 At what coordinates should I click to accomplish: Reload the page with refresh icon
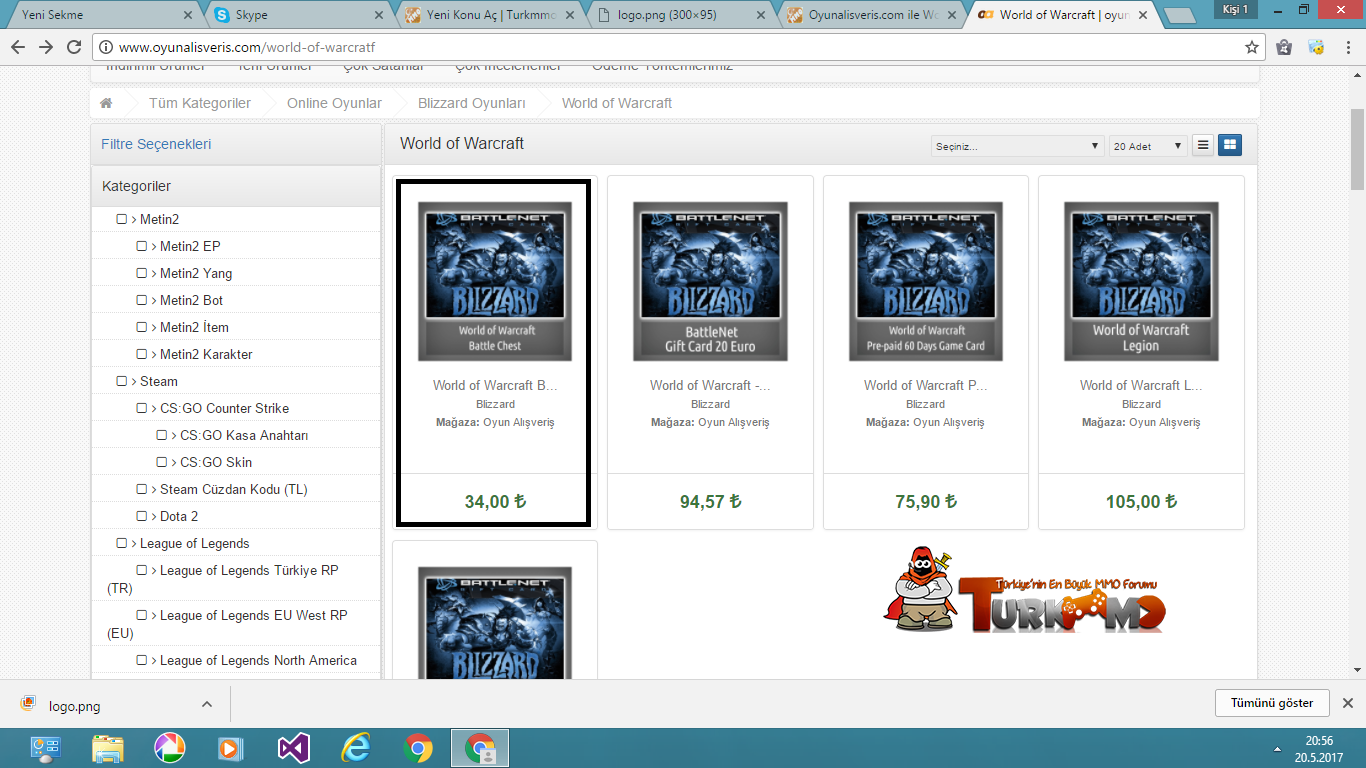[x=74, y=47]
